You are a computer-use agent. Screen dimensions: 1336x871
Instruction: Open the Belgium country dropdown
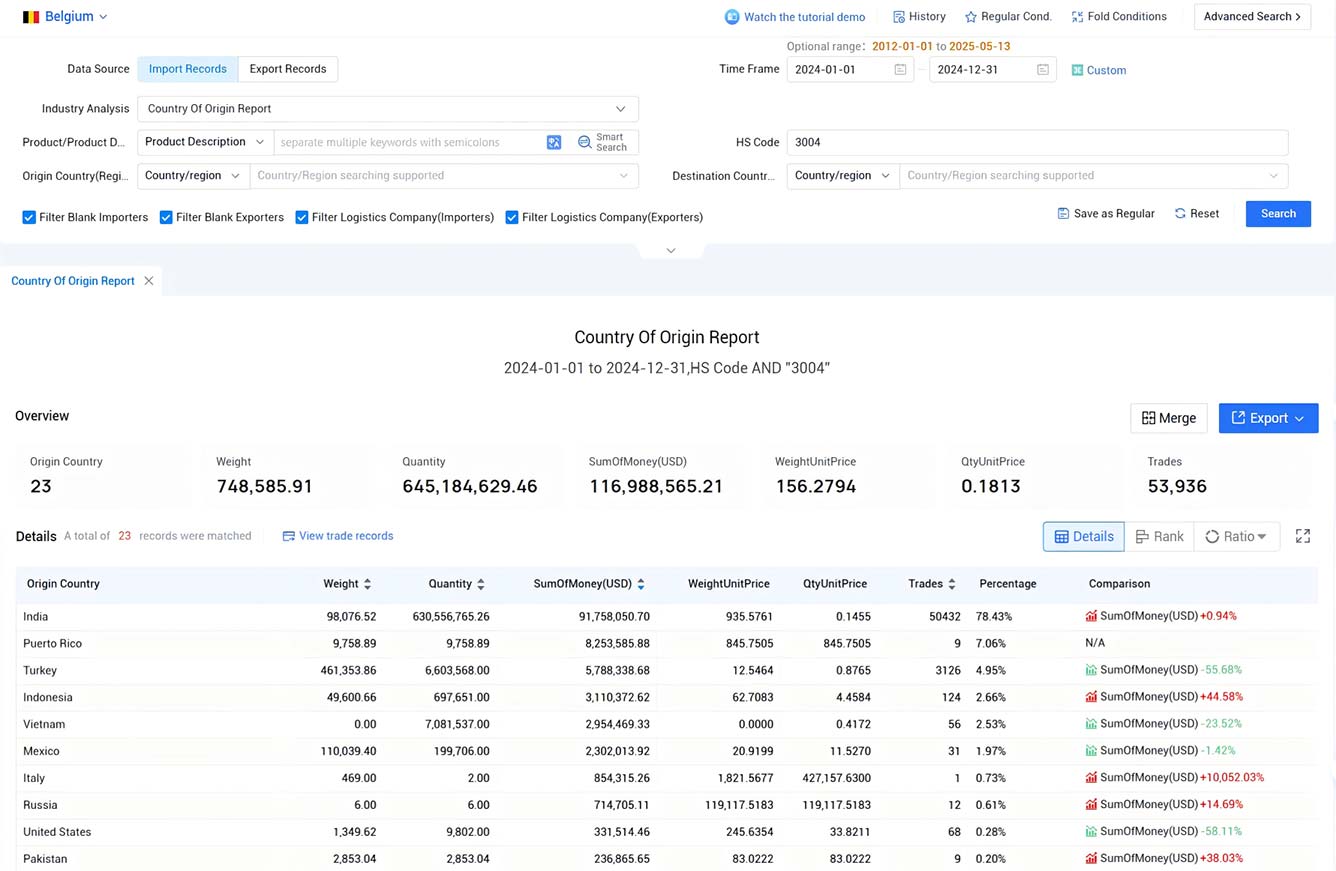point(66,17)
